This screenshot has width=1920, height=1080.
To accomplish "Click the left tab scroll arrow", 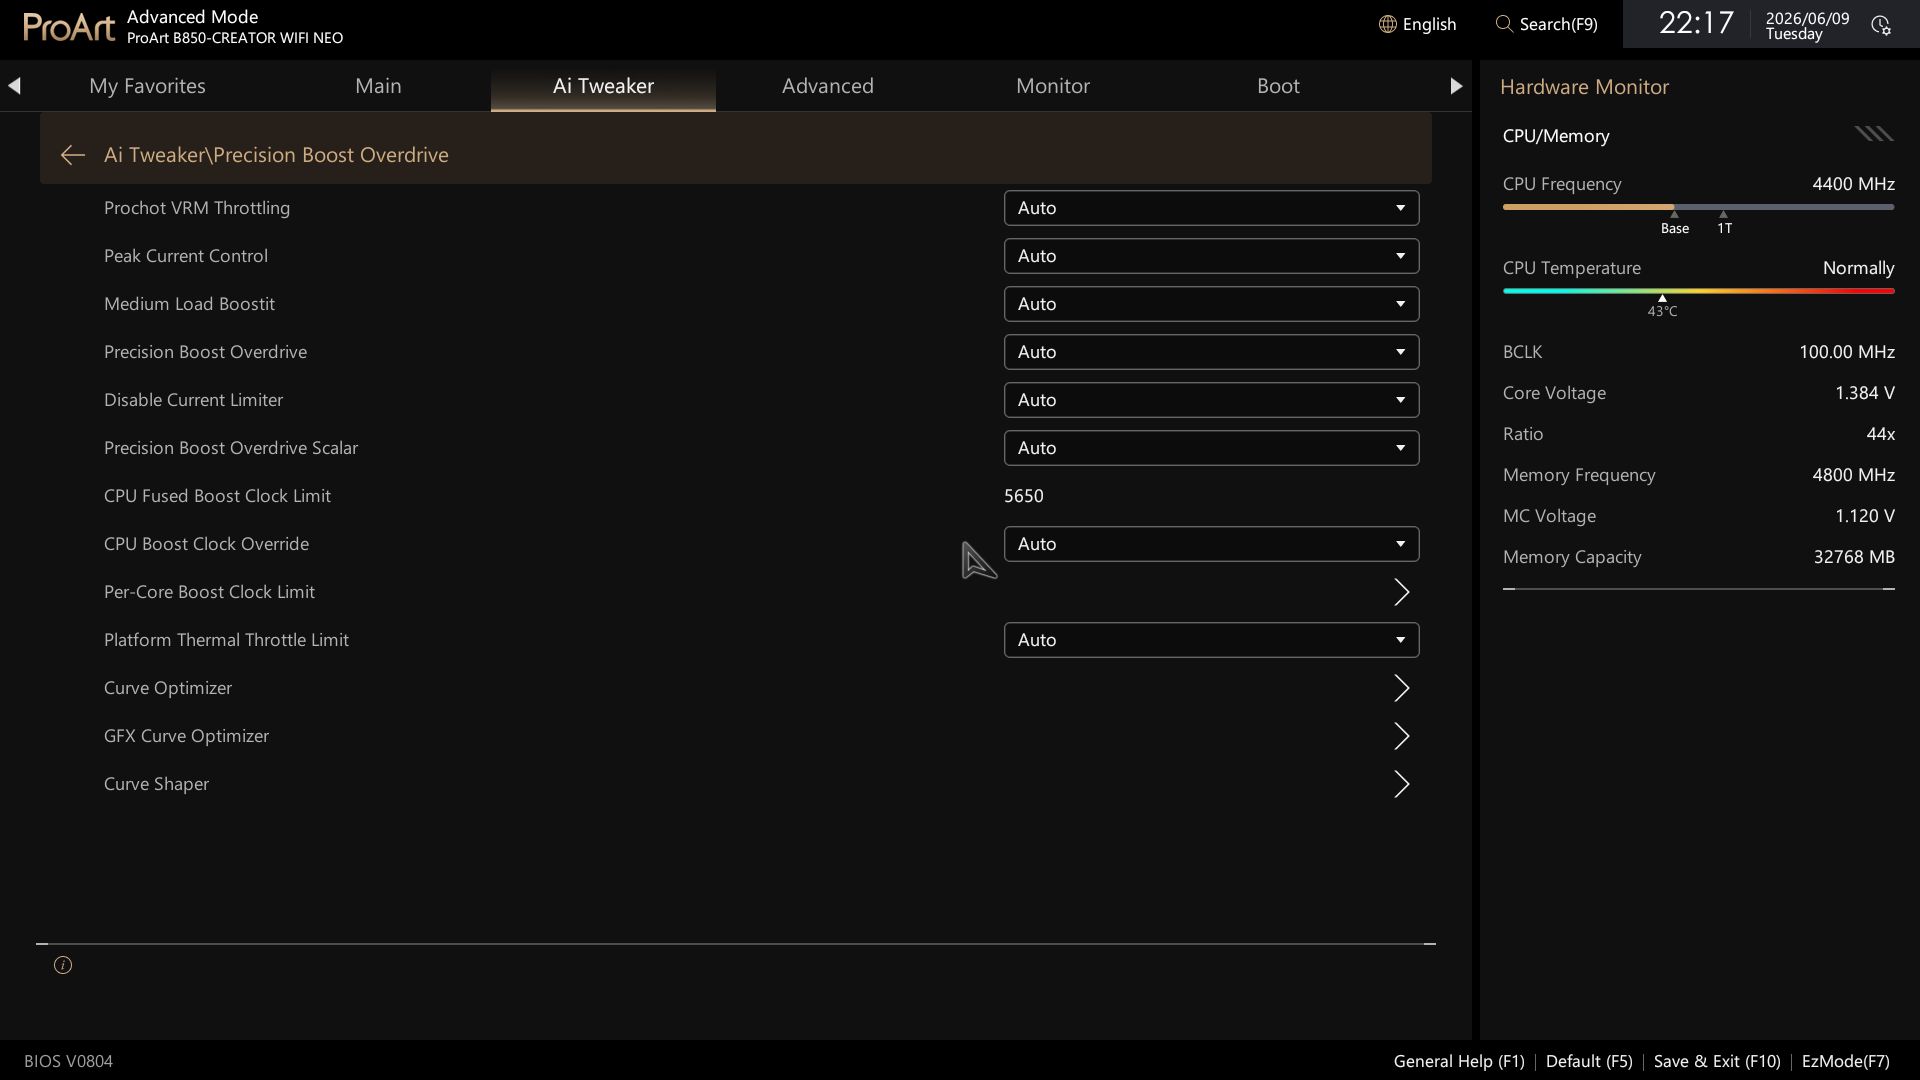I will (x=14, y=86).
